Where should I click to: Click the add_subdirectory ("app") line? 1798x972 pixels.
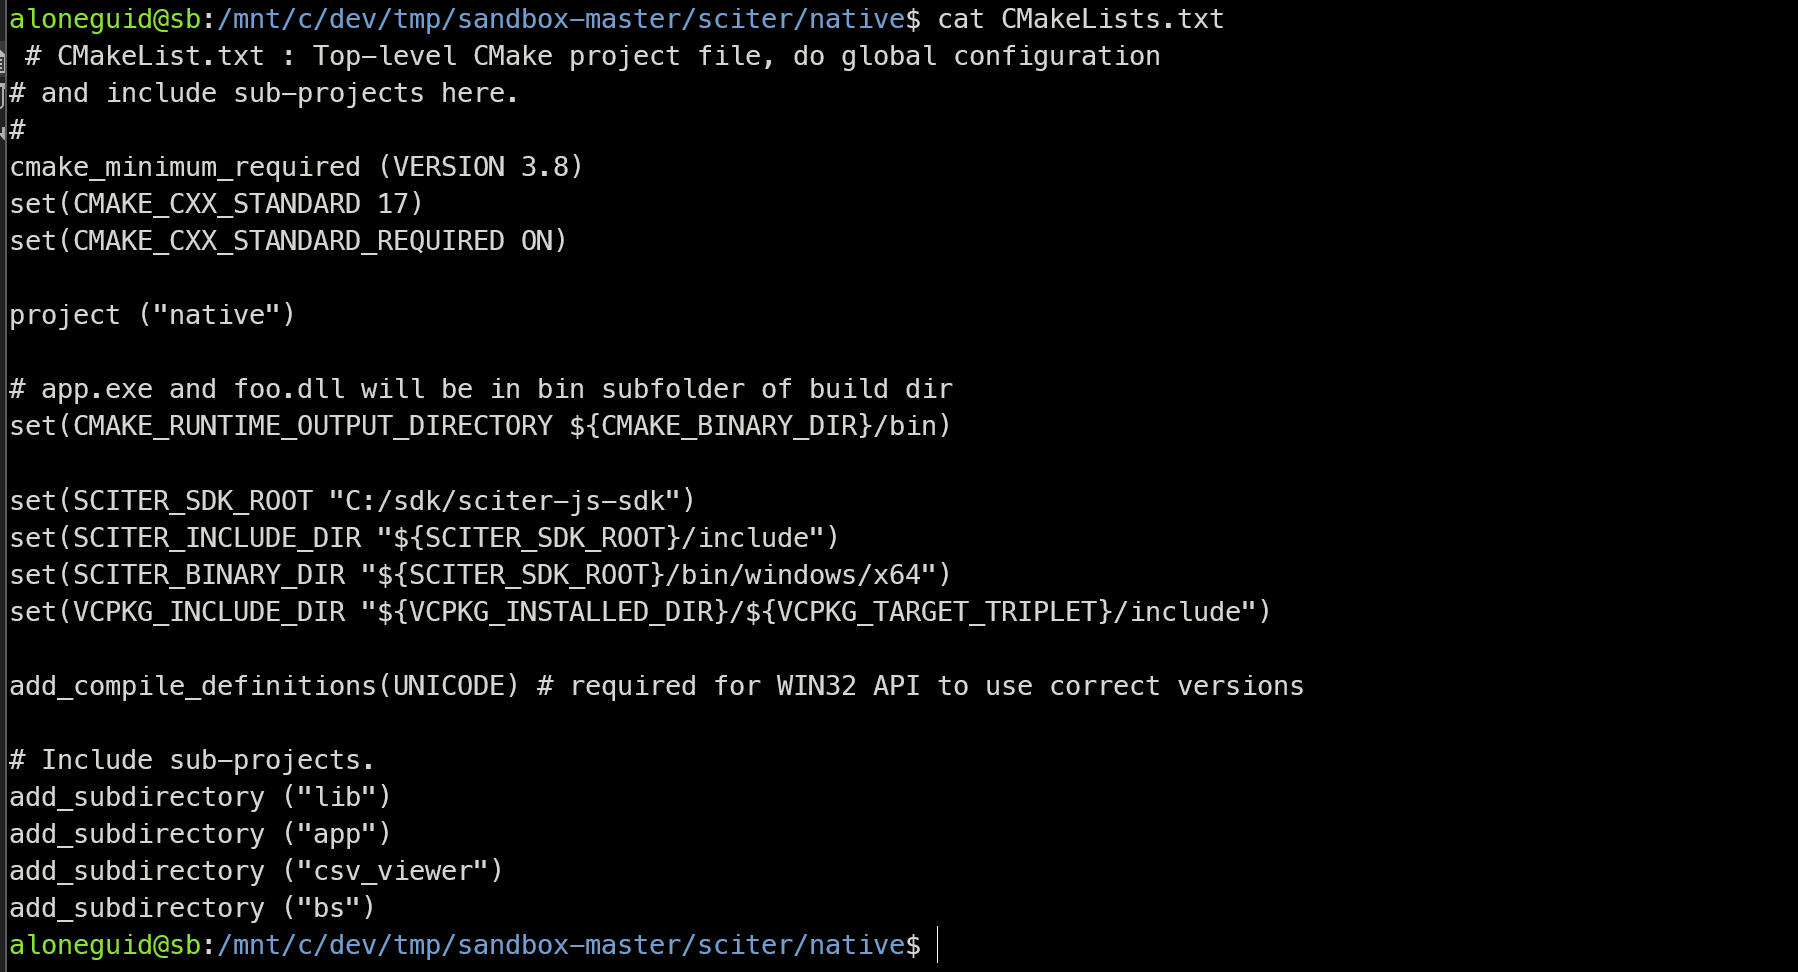click(x=200, y=834)
